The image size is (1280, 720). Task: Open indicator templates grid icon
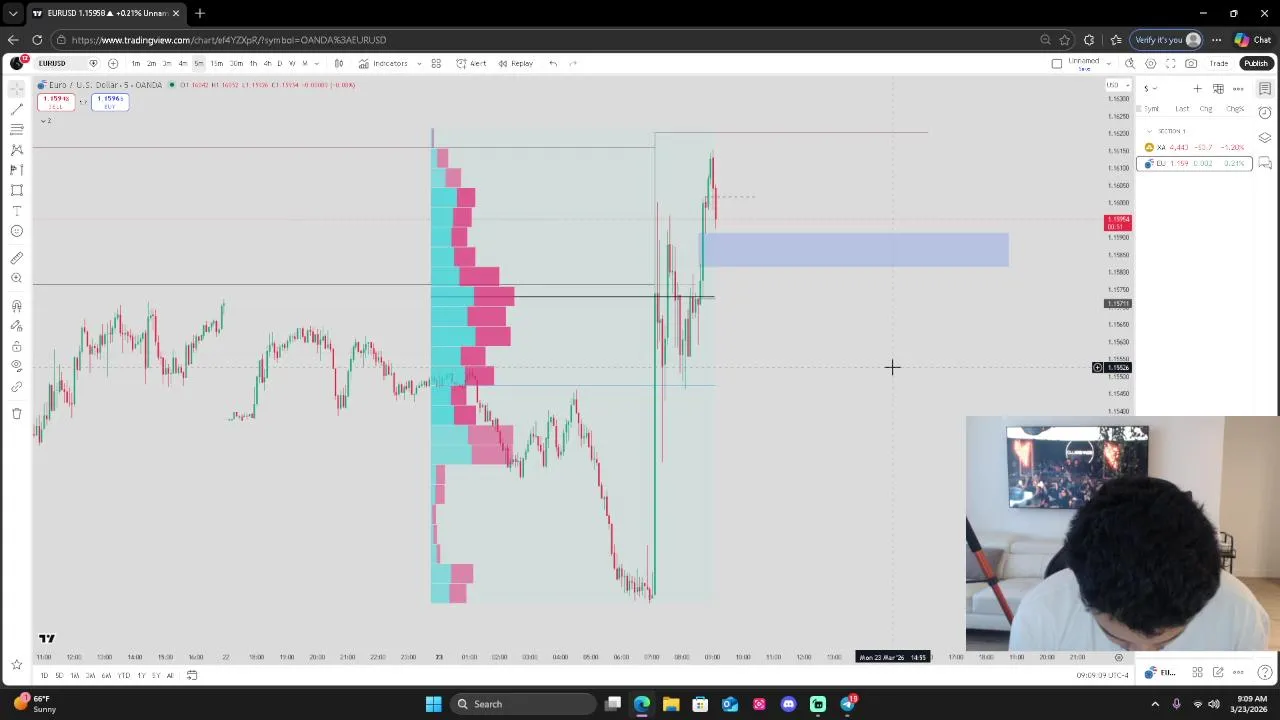[436, 63]
